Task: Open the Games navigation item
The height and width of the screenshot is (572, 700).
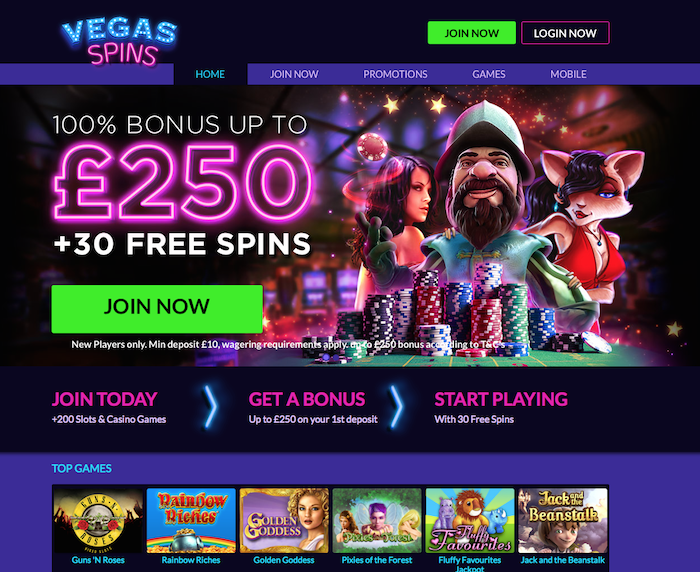Action: [x=489, y=74]
